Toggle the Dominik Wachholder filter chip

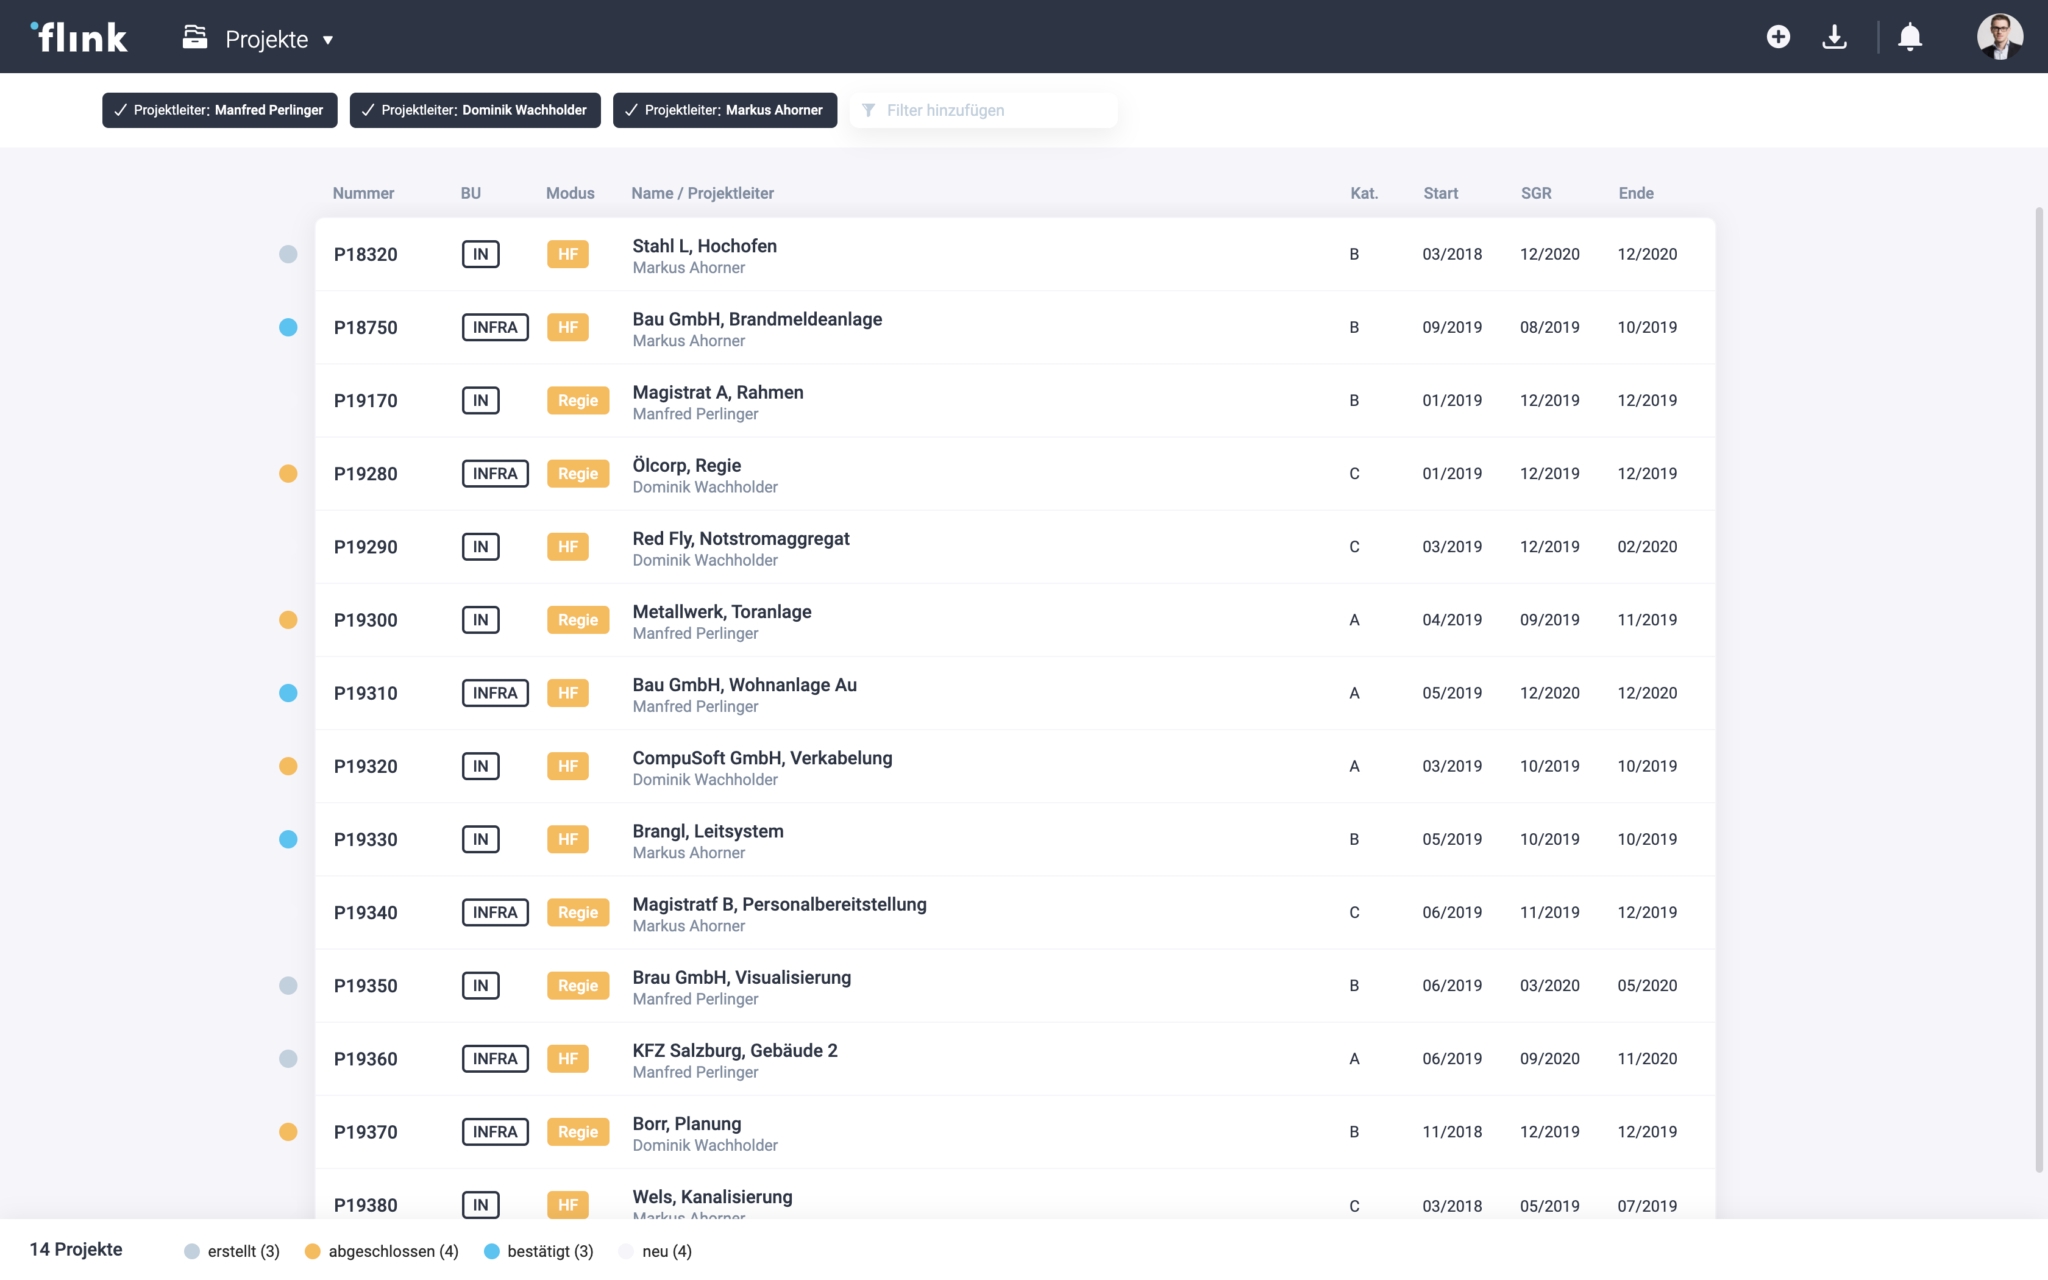pos(474,110)
